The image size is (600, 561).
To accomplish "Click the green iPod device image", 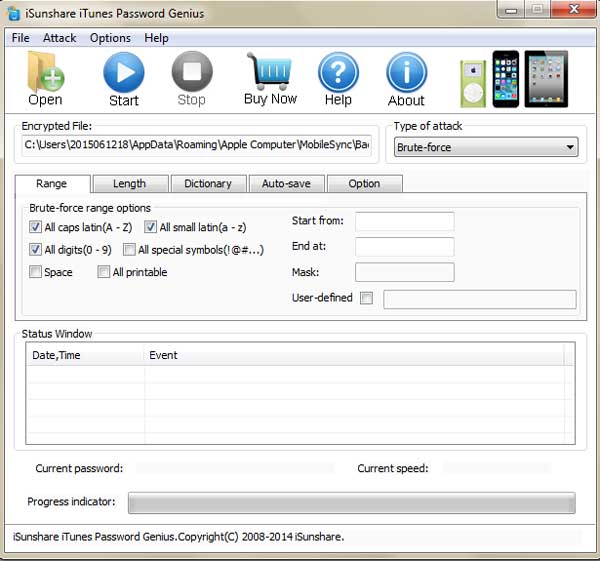I will (472, 82).
